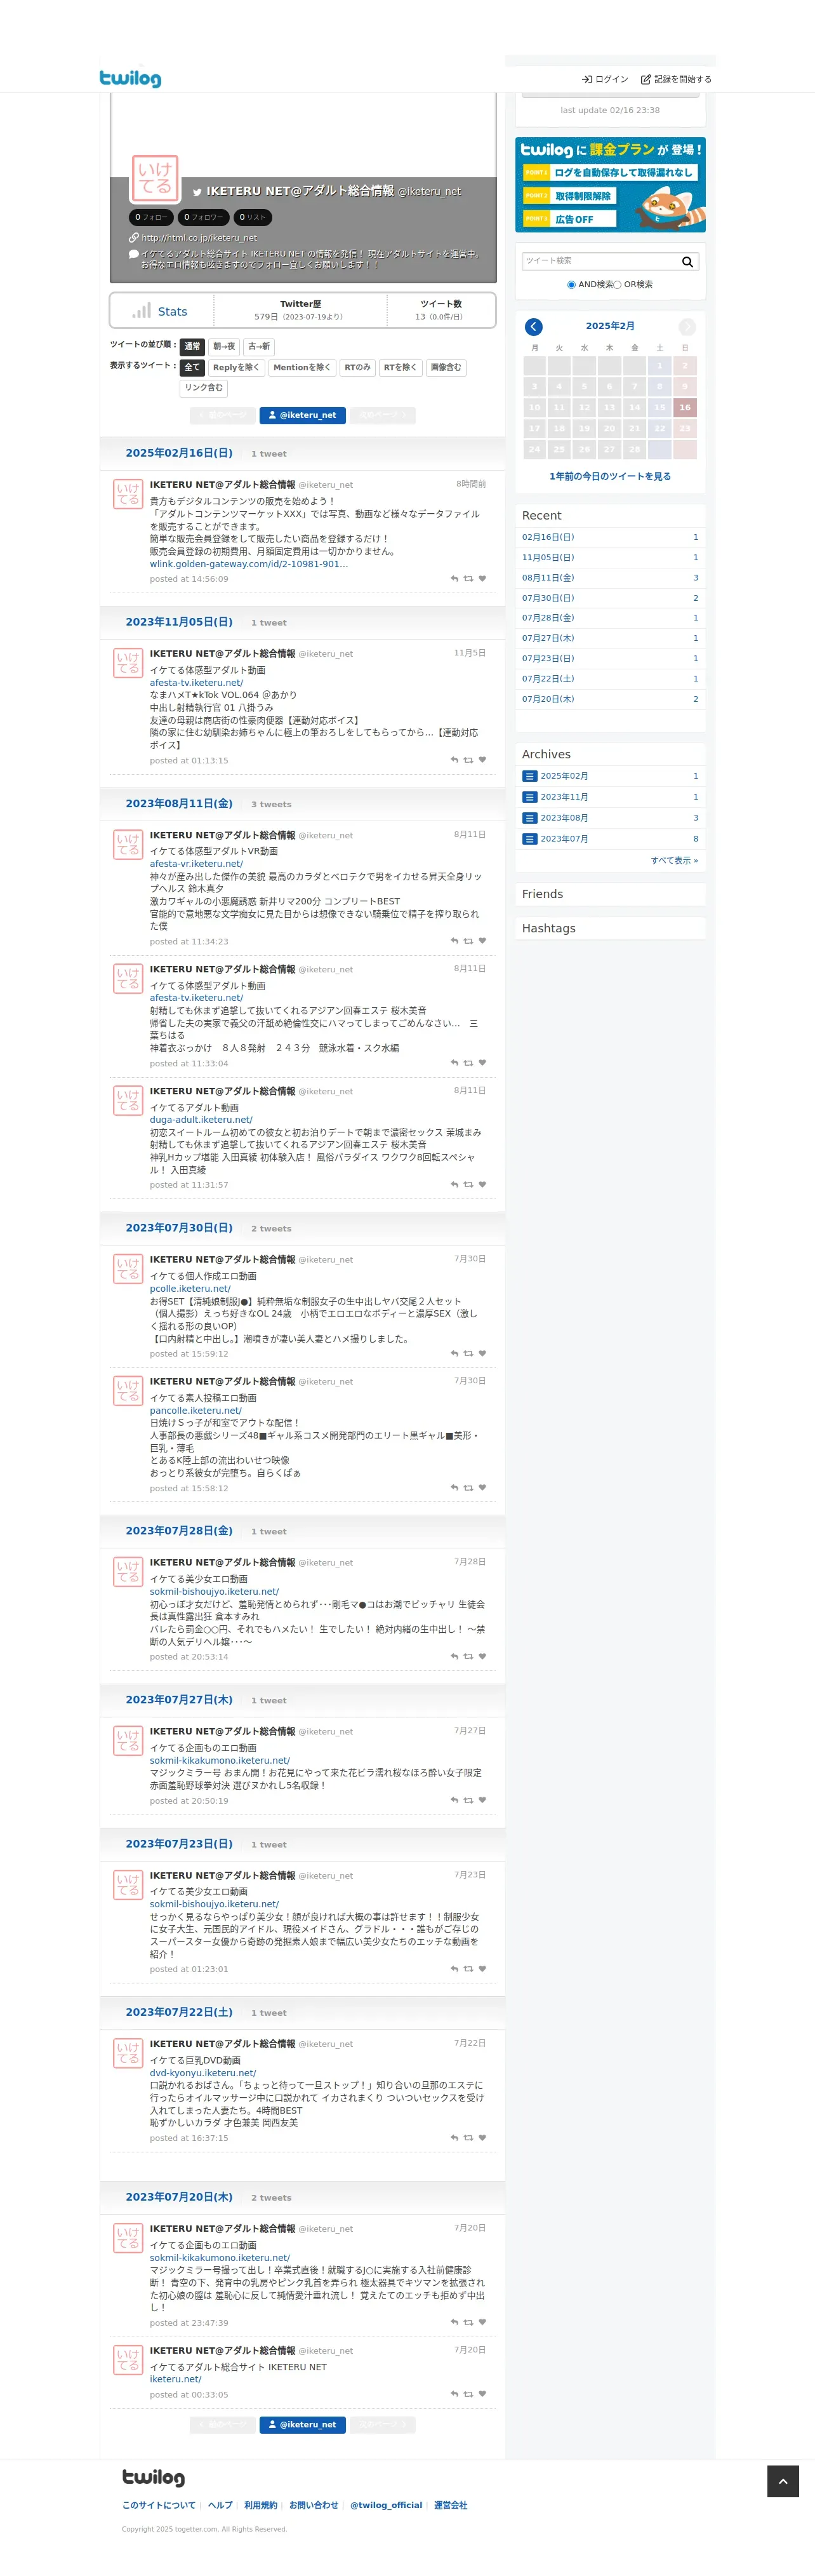This screenshot has height=2576, width=815.
Task: Select 通常 sort order
Action: pyautogui.click(x=192, y=347)
